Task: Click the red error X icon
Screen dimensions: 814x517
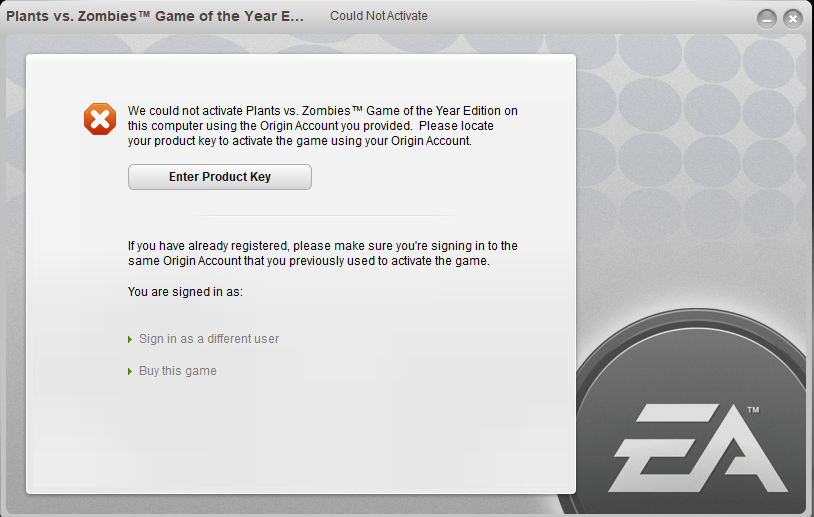Action: click(x=100, y=119)
